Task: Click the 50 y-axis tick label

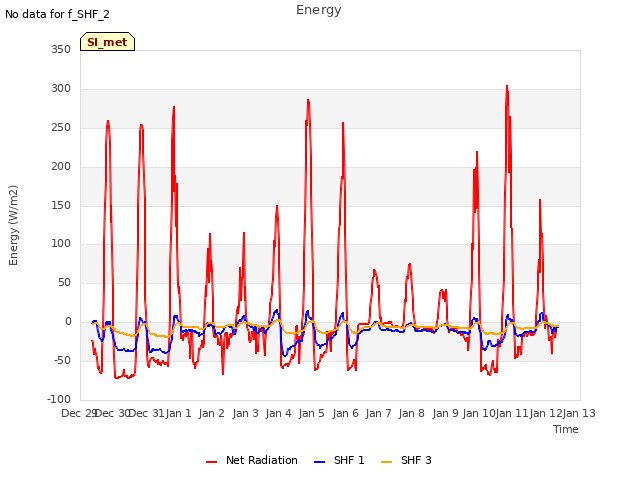Action: click(x=64, y=282)
